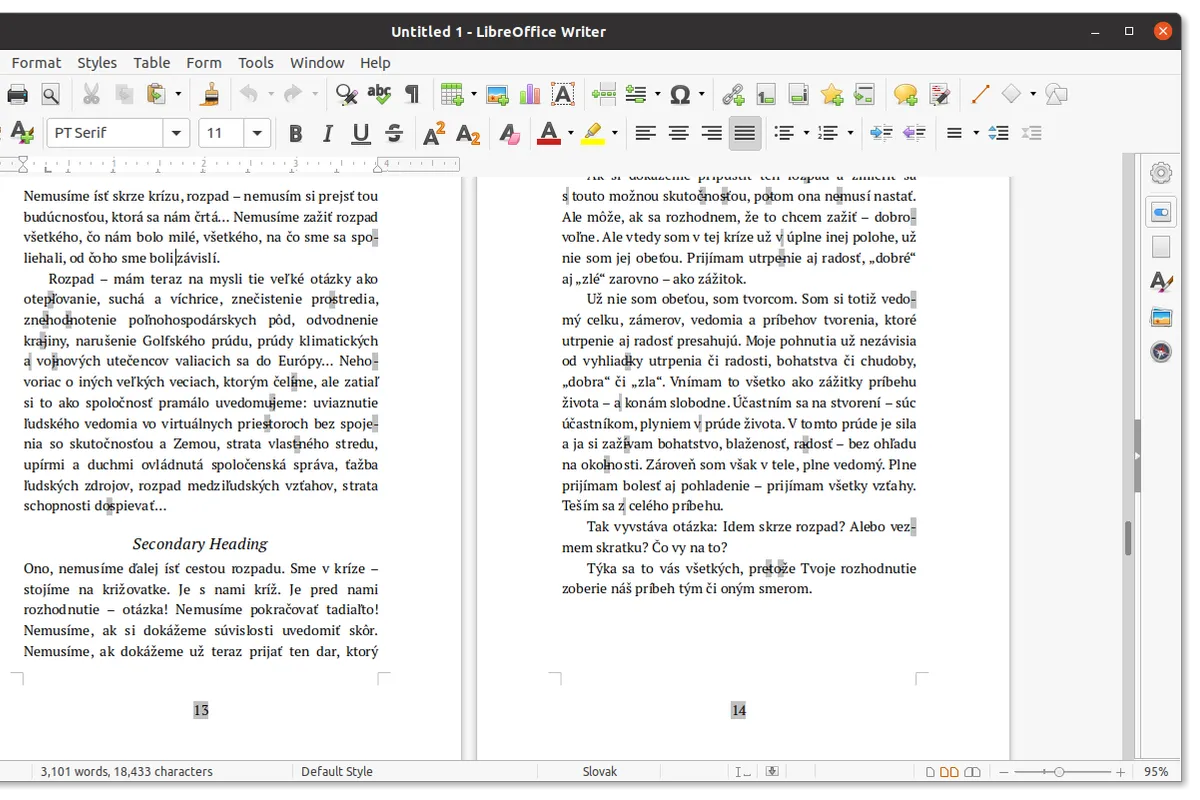The height and width of the screenshot is (800, 1200).
Task: Click the New Style from Selection icon
Action: tap(20, 133)
